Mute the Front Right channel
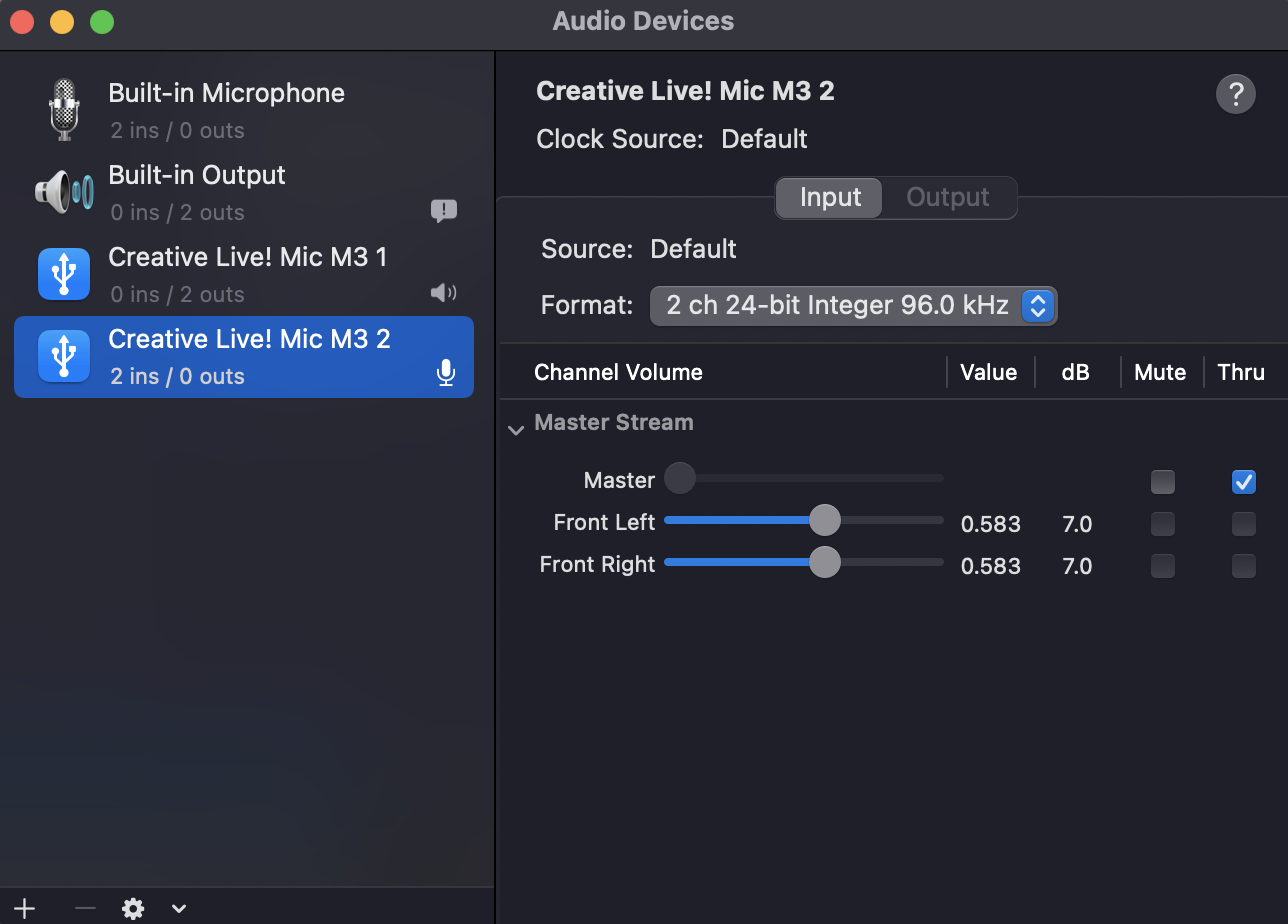The height and width of the screenshot is (924, 1288). [x=1162, y=566]
